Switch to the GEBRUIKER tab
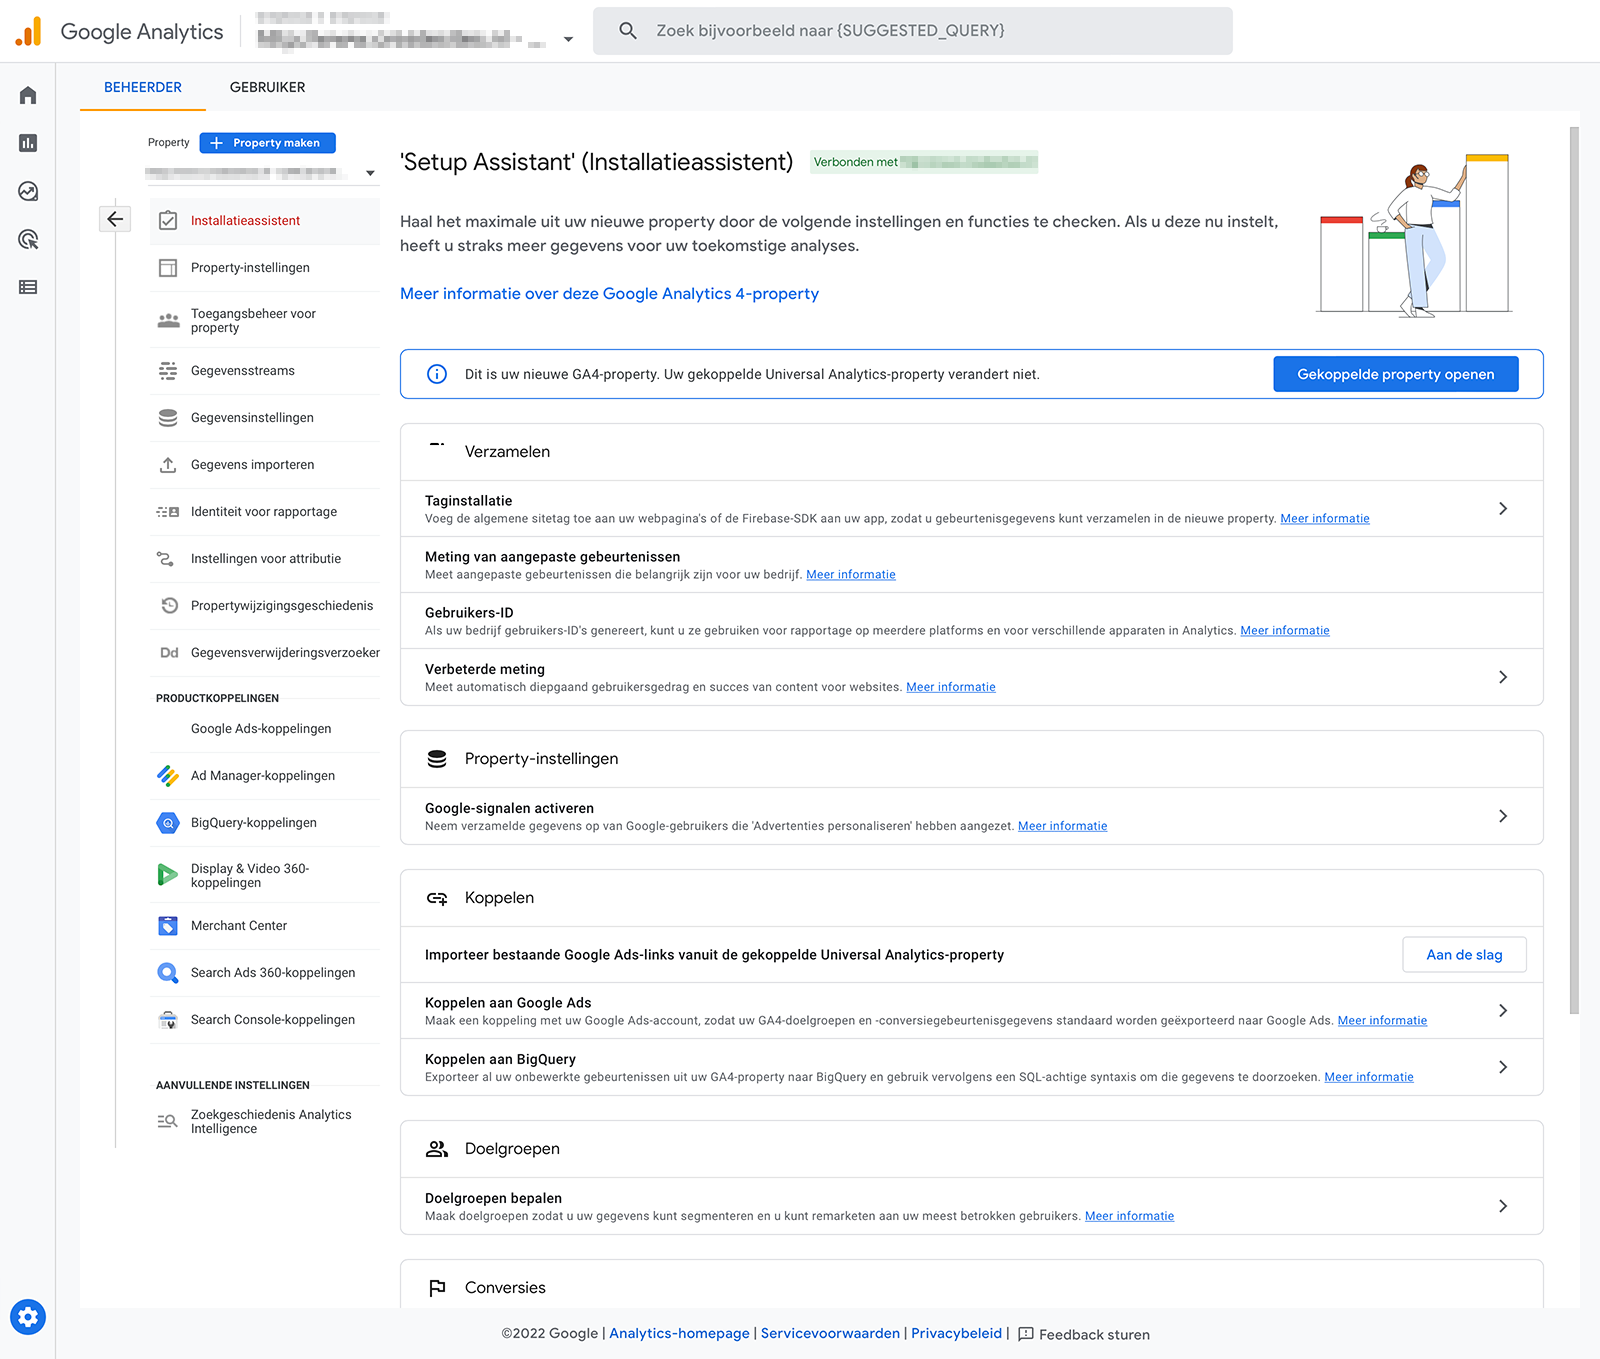 268,87
